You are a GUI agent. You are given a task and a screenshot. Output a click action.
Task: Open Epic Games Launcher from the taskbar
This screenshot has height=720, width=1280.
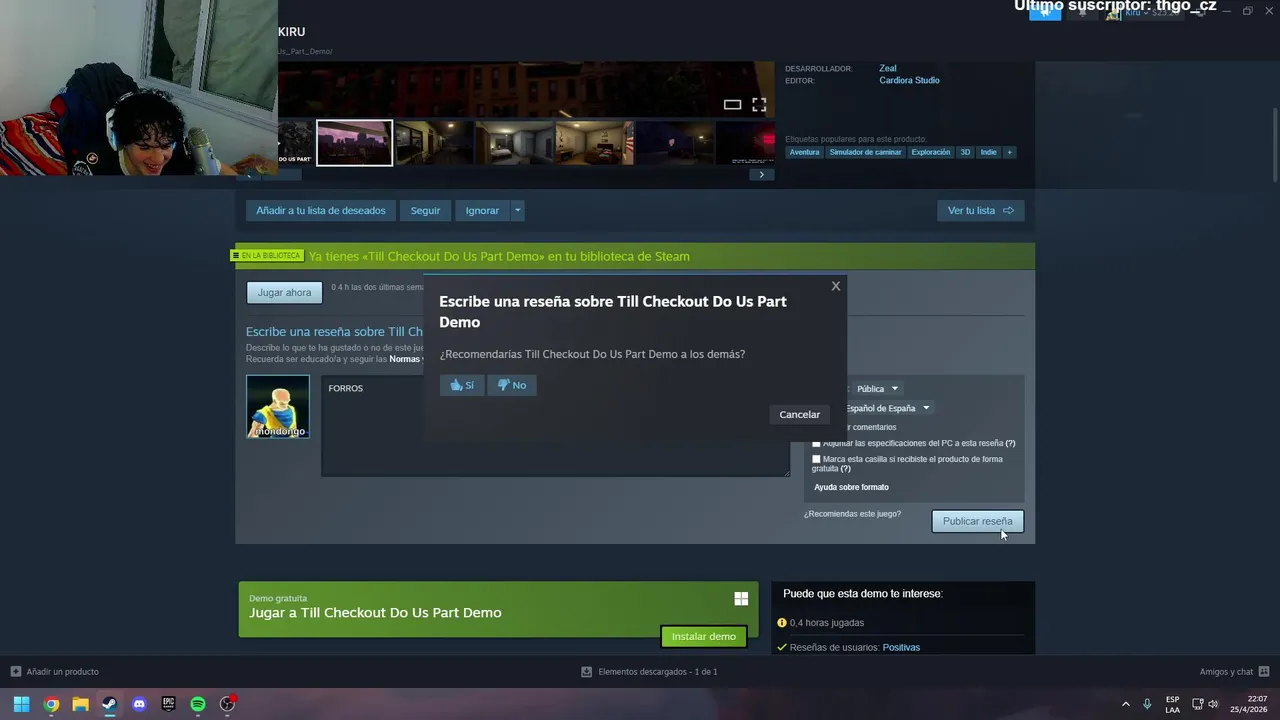click(x=168, y=704)
